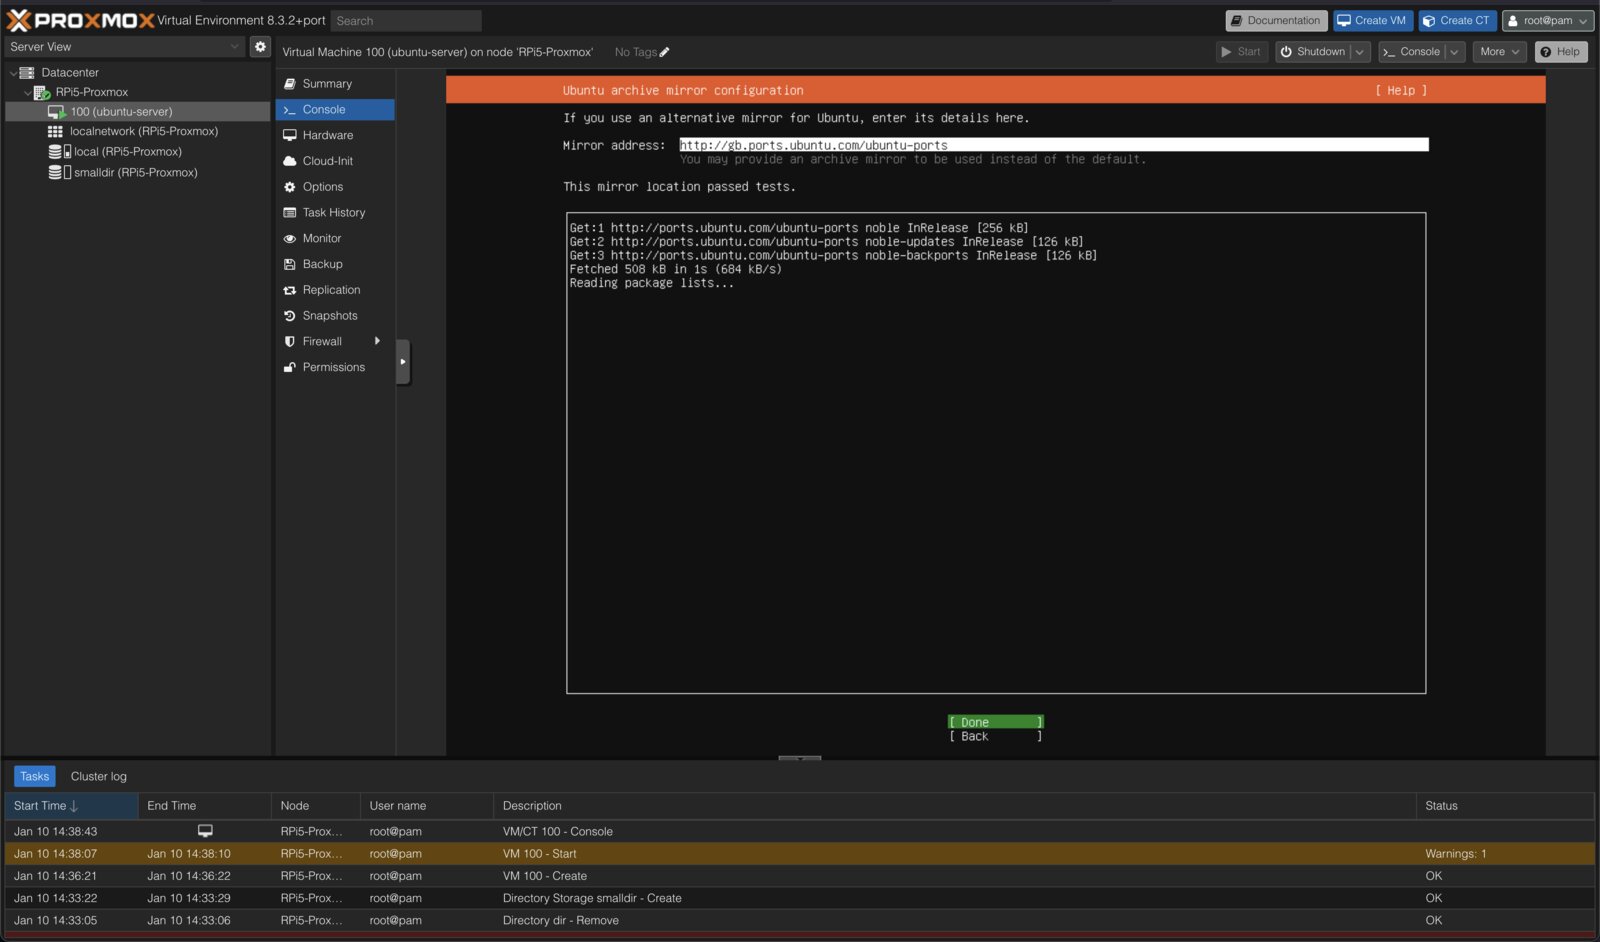This screenshot has width=1600, height=942.
Task: Open Server View settings gear
Action: point(260,46)
